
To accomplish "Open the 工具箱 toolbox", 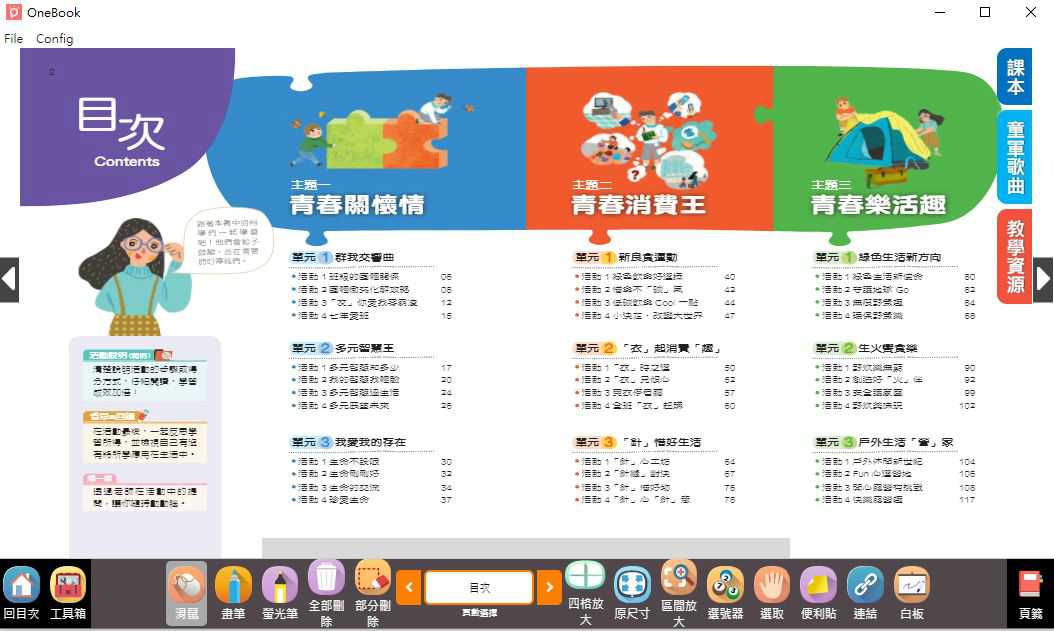I will 68,593.
